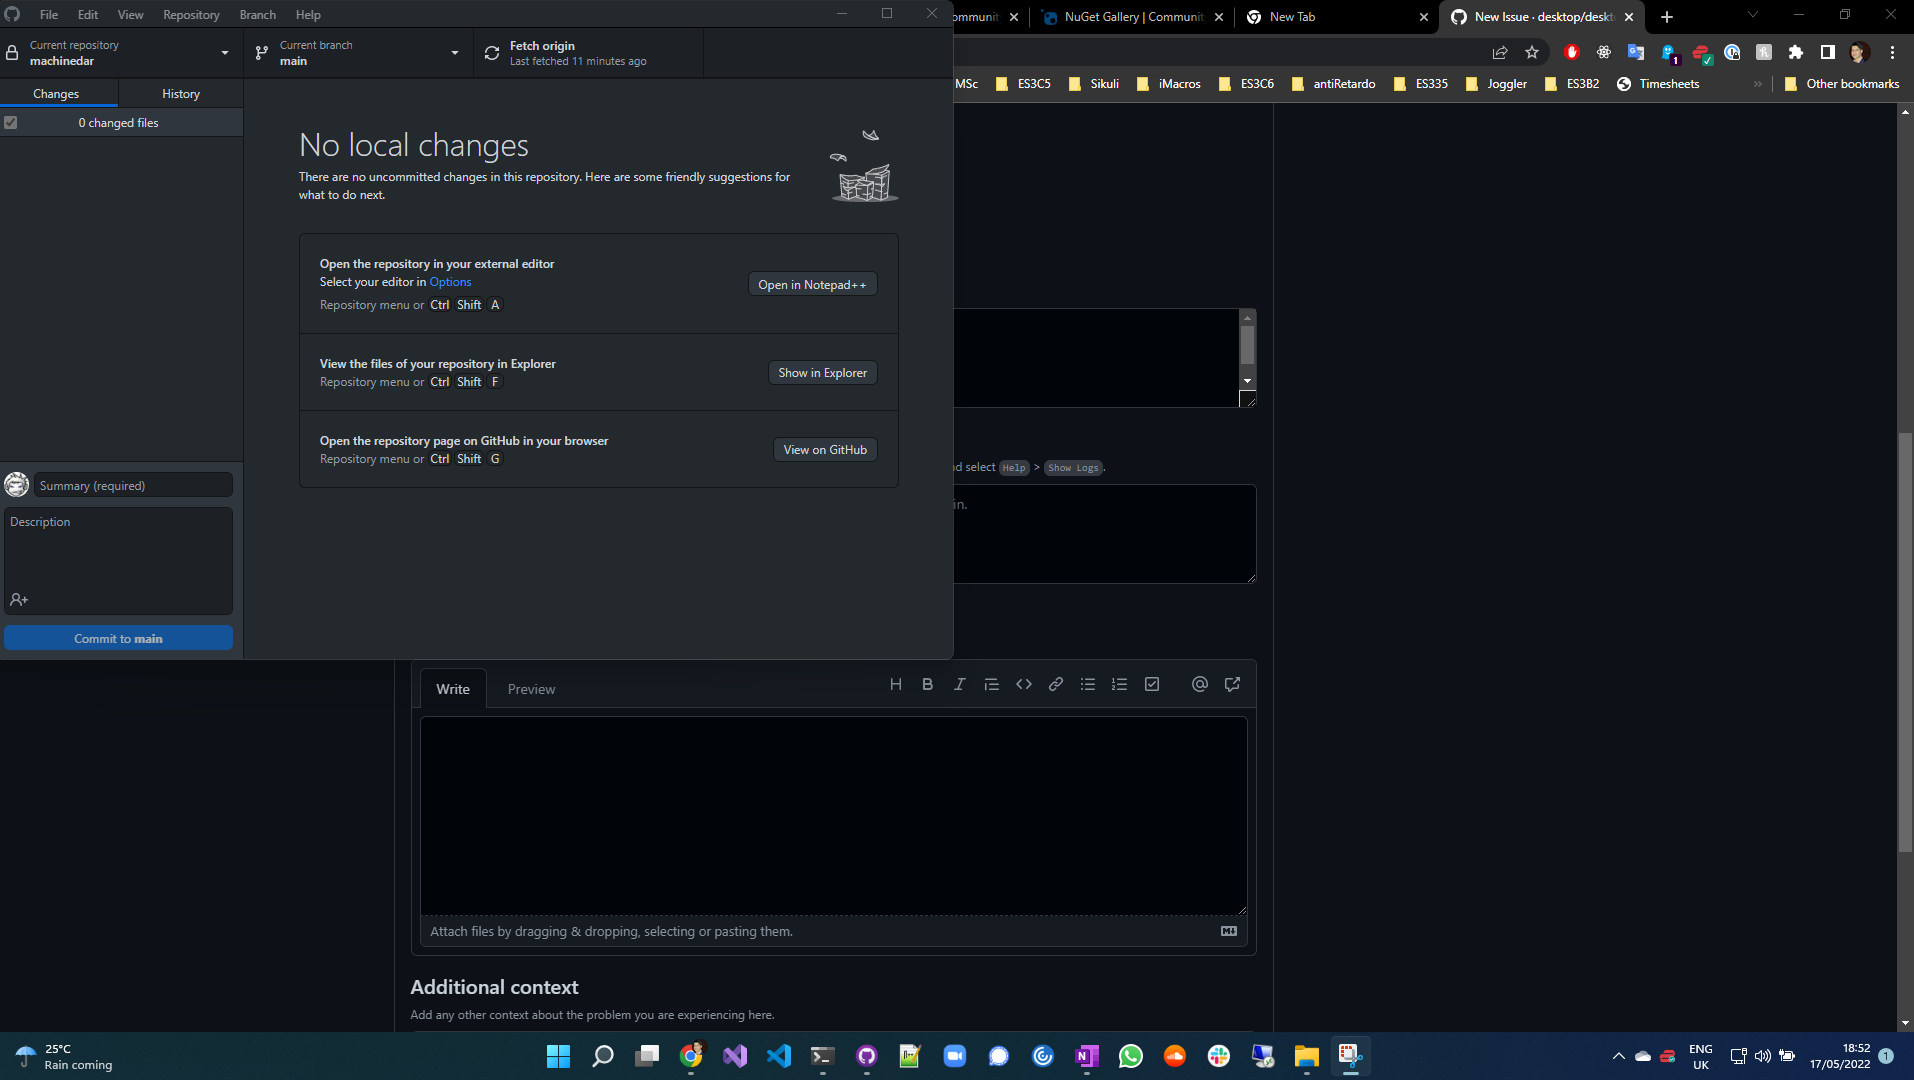Mention a user with the @ icon
The width and height of the screenshot is (1914, 1080).
point(1199,684)
